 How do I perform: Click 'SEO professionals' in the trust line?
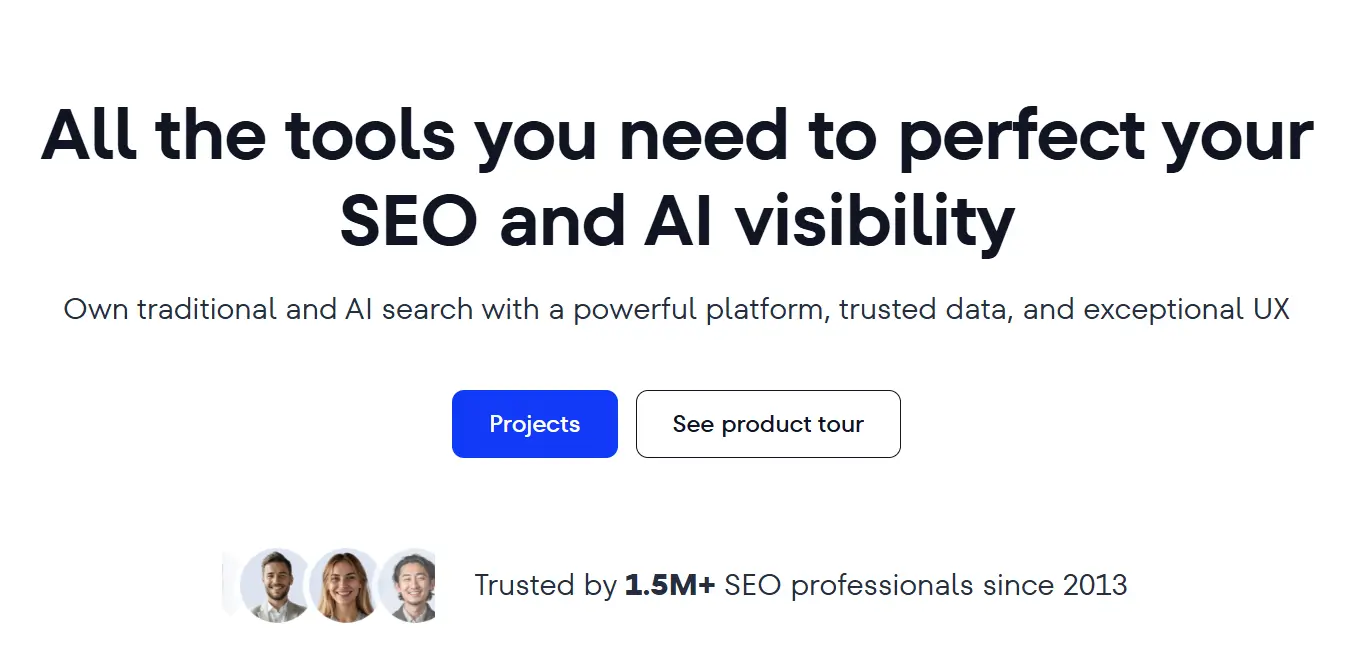(848, 585)
